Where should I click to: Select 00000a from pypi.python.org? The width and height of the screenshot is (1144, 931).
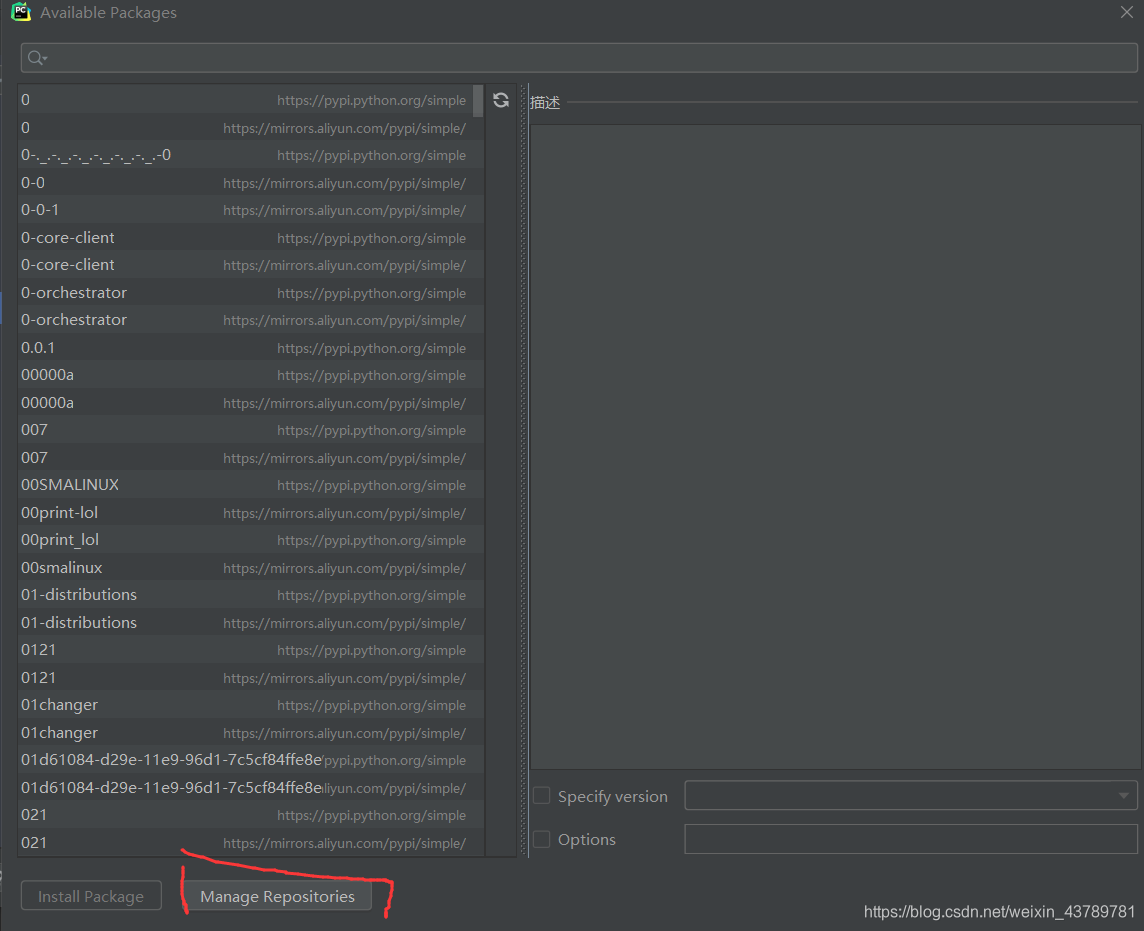click(251, 375)
